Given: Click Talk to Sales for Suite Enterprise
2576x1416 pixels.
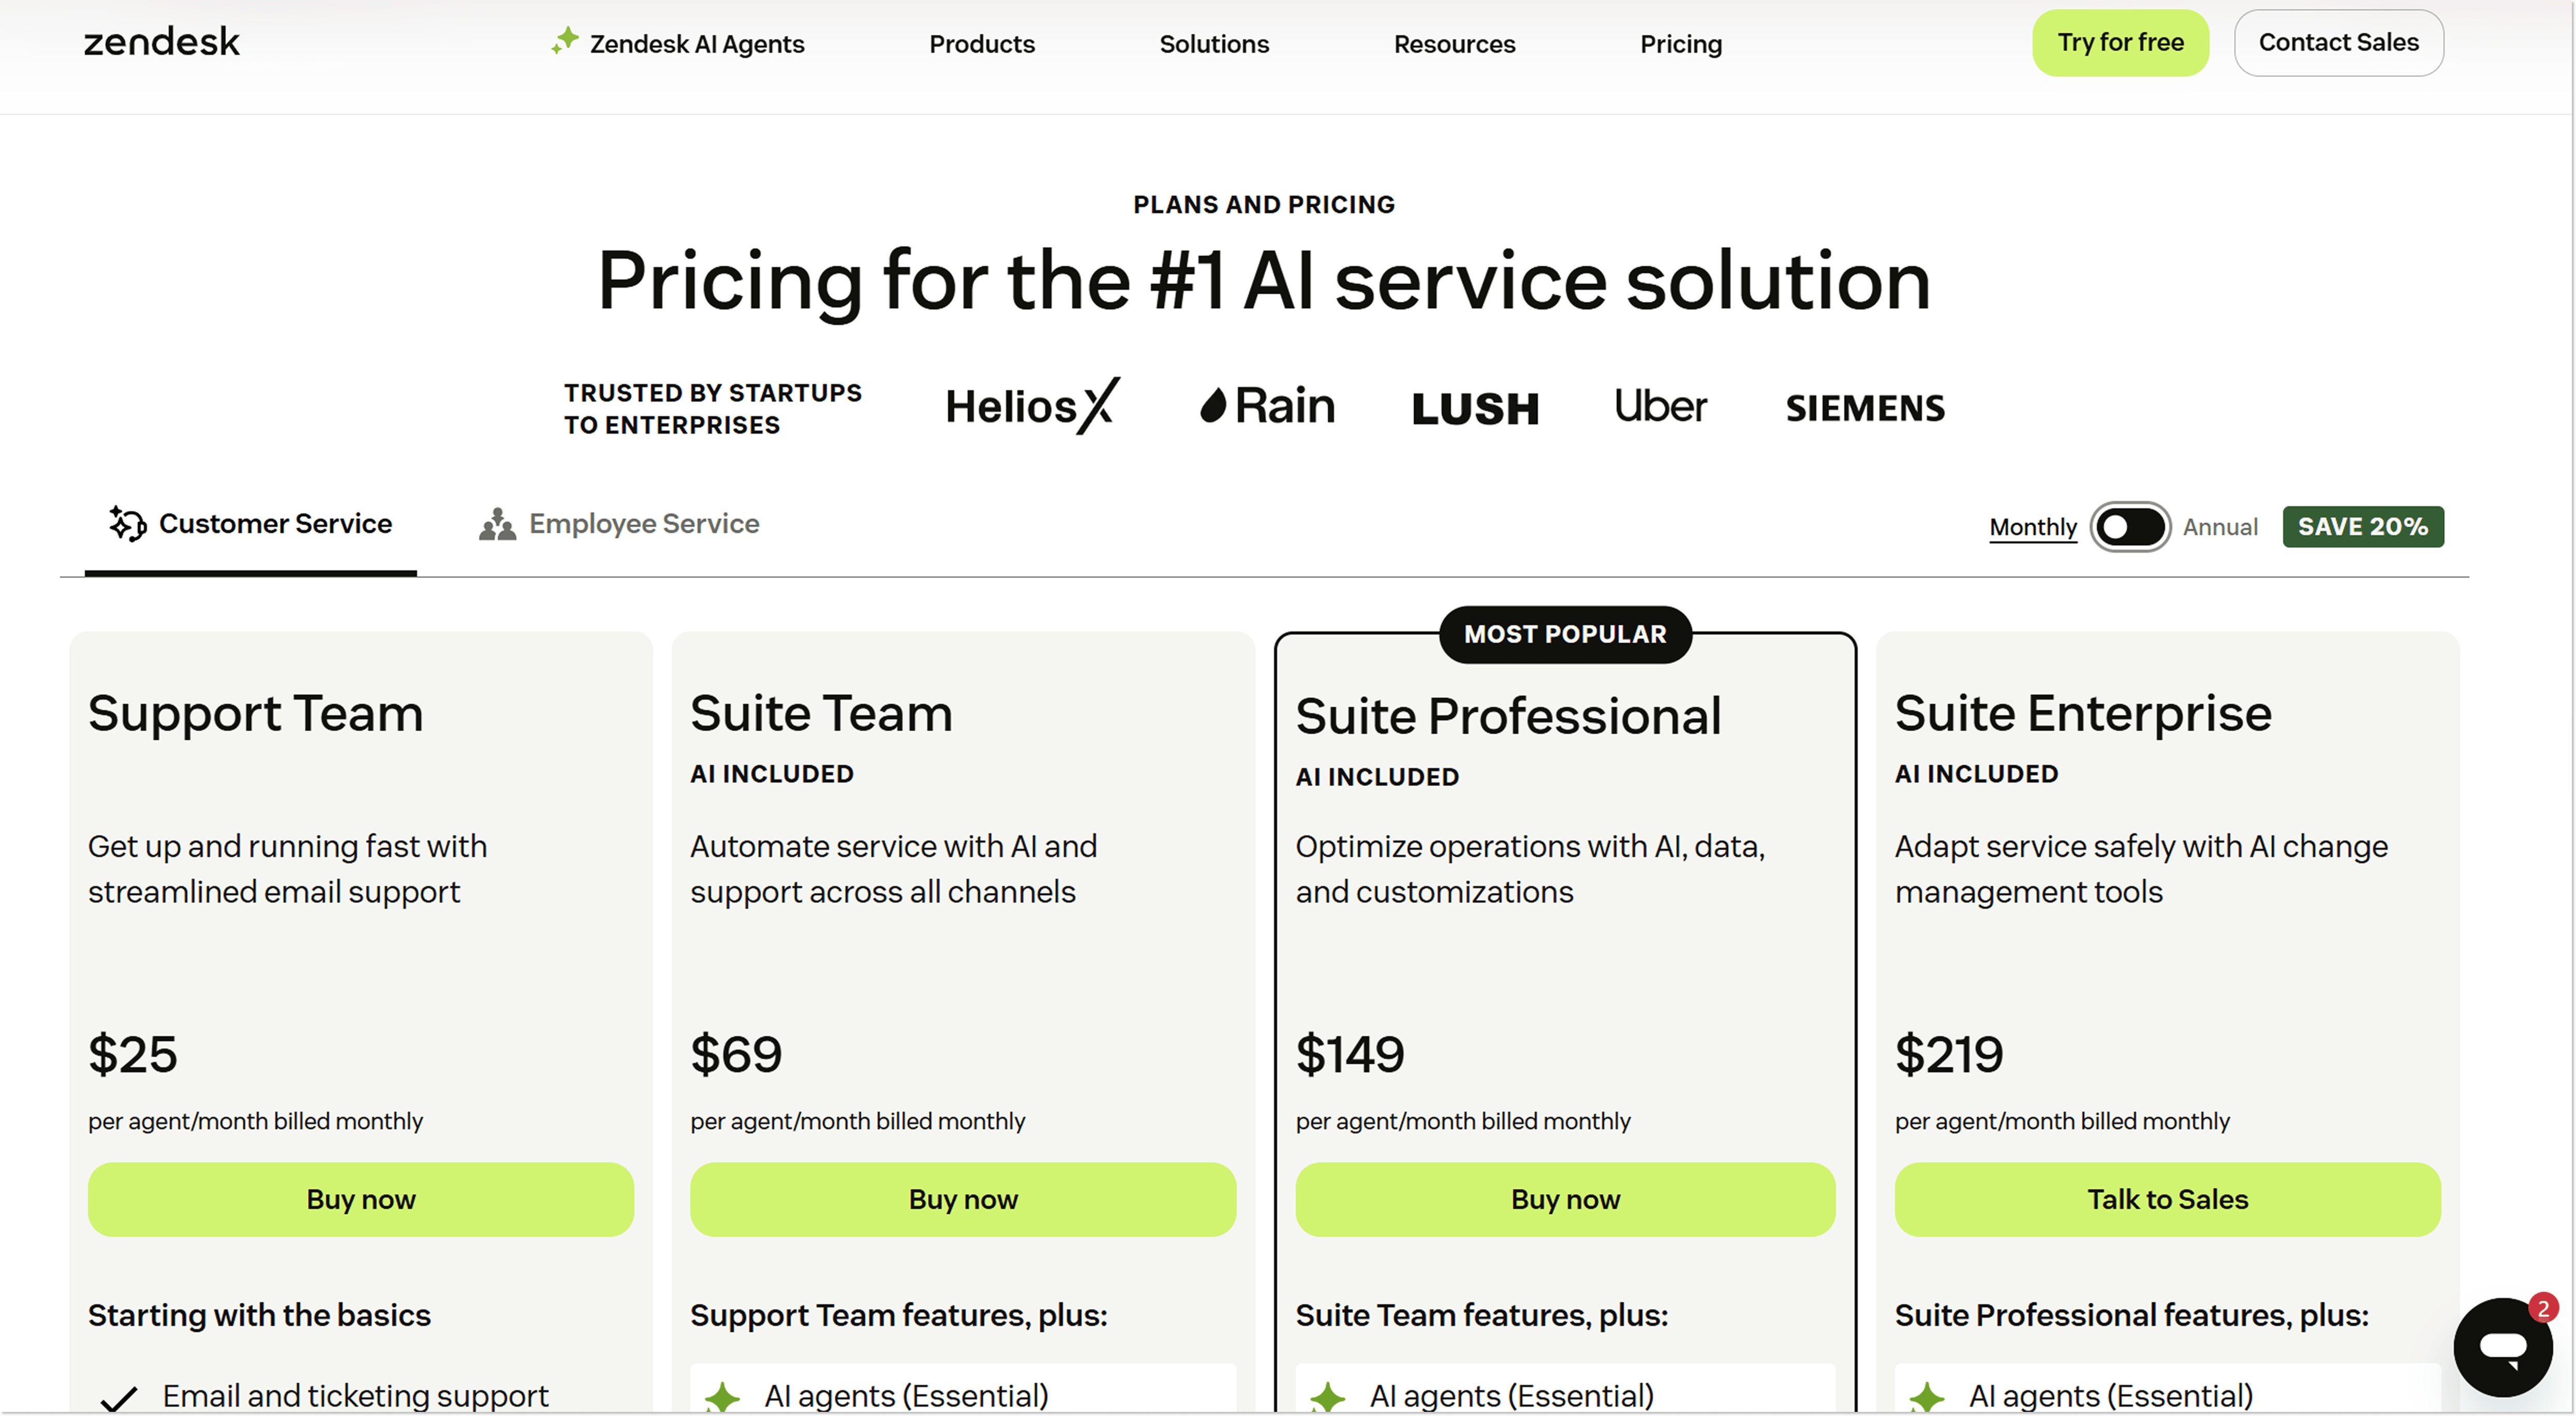Looking at the screenshot, I should (2167, 1199).
